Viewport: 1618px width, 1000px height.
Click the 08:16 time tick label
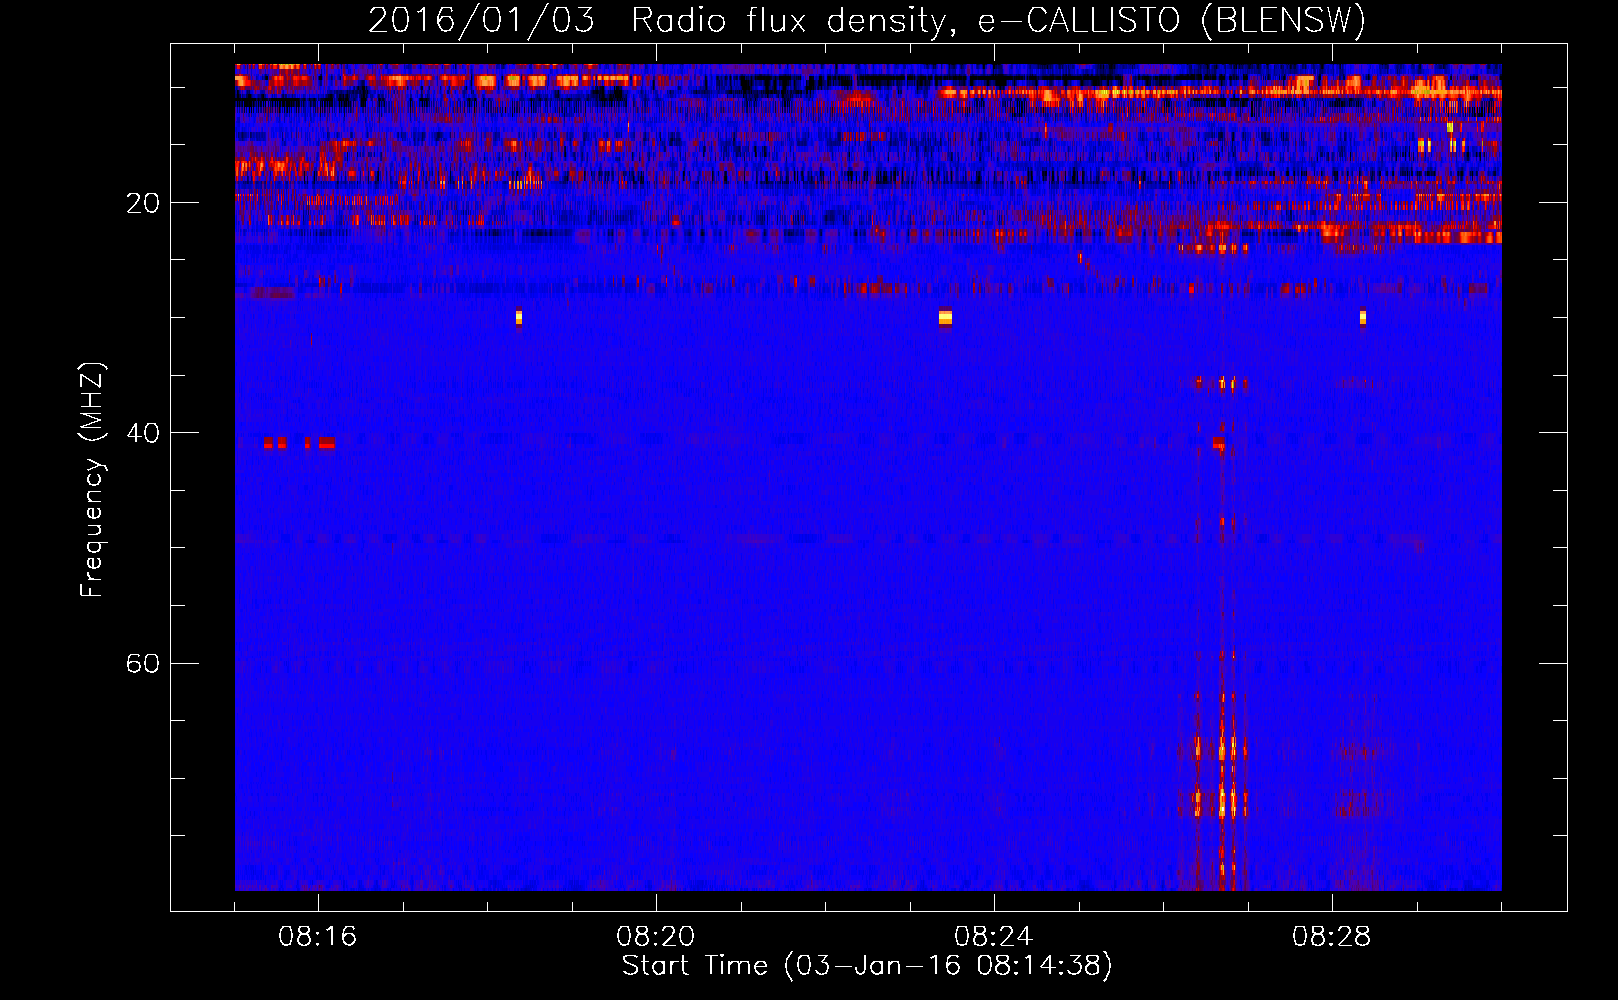pos(318,937)
